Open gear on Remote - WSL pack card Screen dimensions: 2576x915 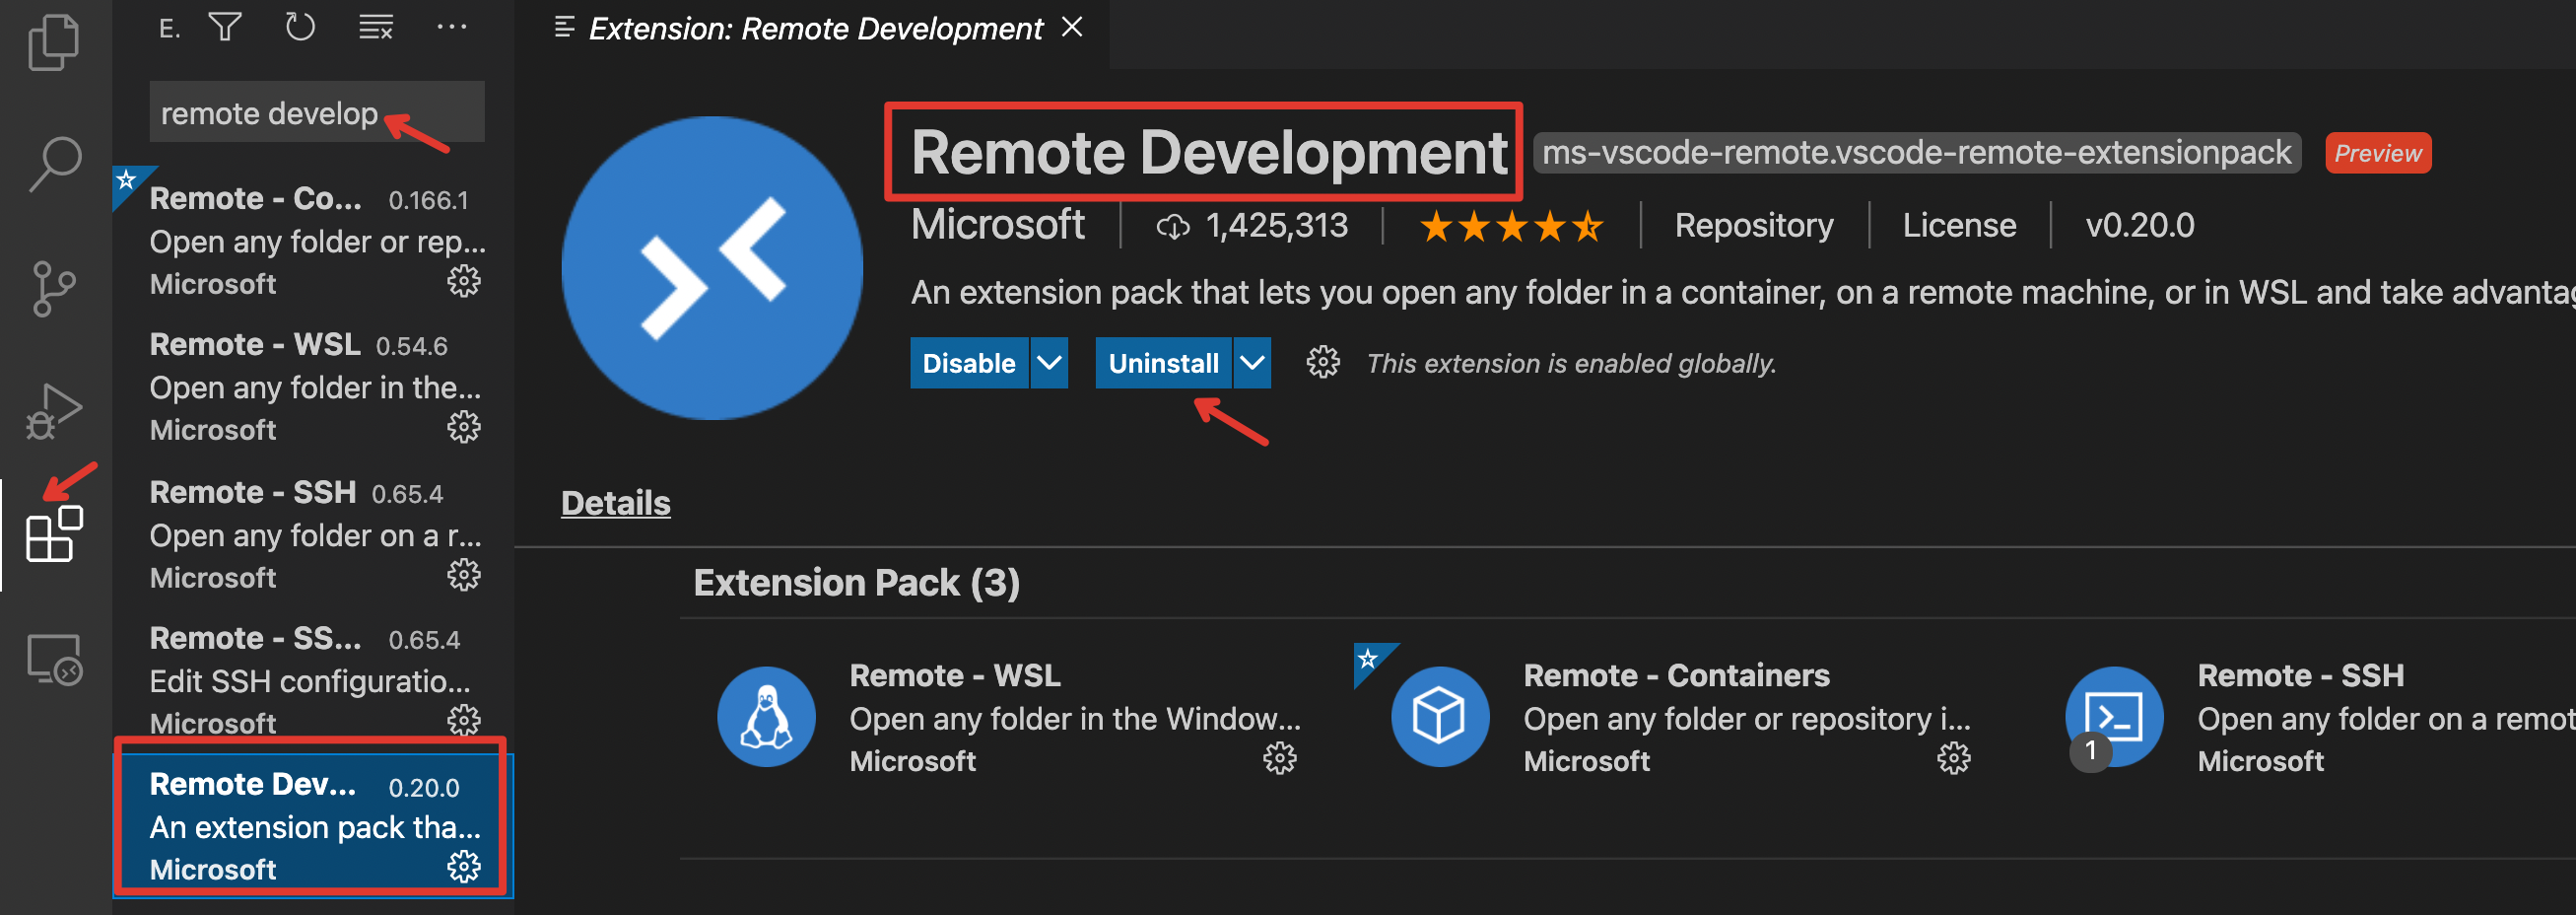click(1280, 759)
